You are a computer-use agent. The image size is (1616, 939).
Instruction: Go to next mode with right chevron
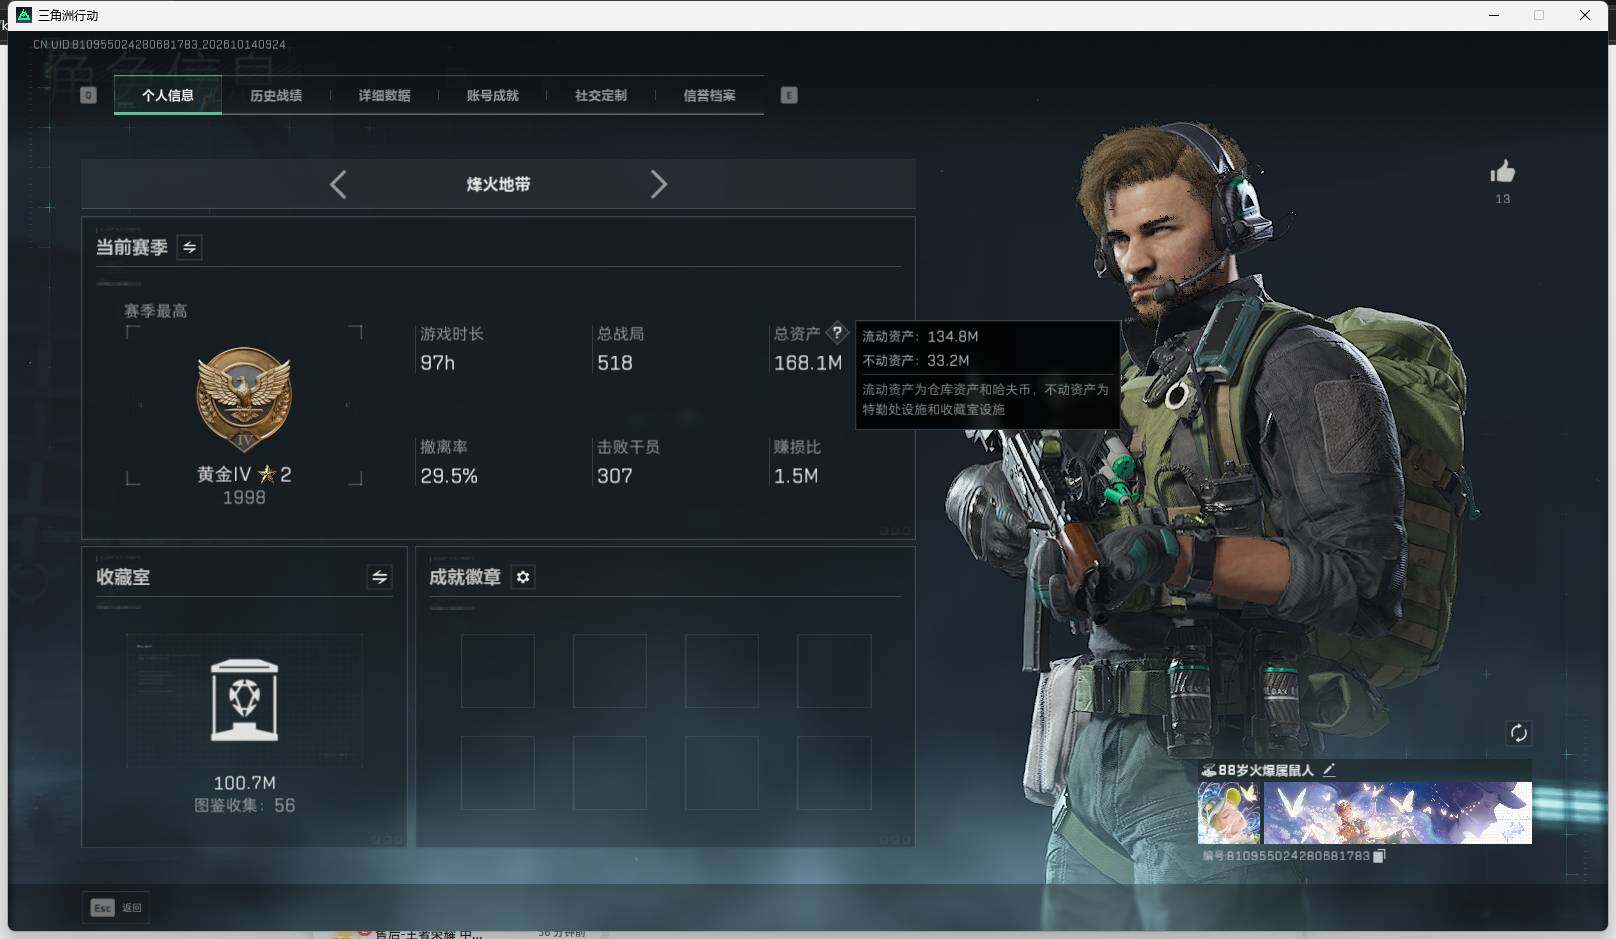pos(658,184)
